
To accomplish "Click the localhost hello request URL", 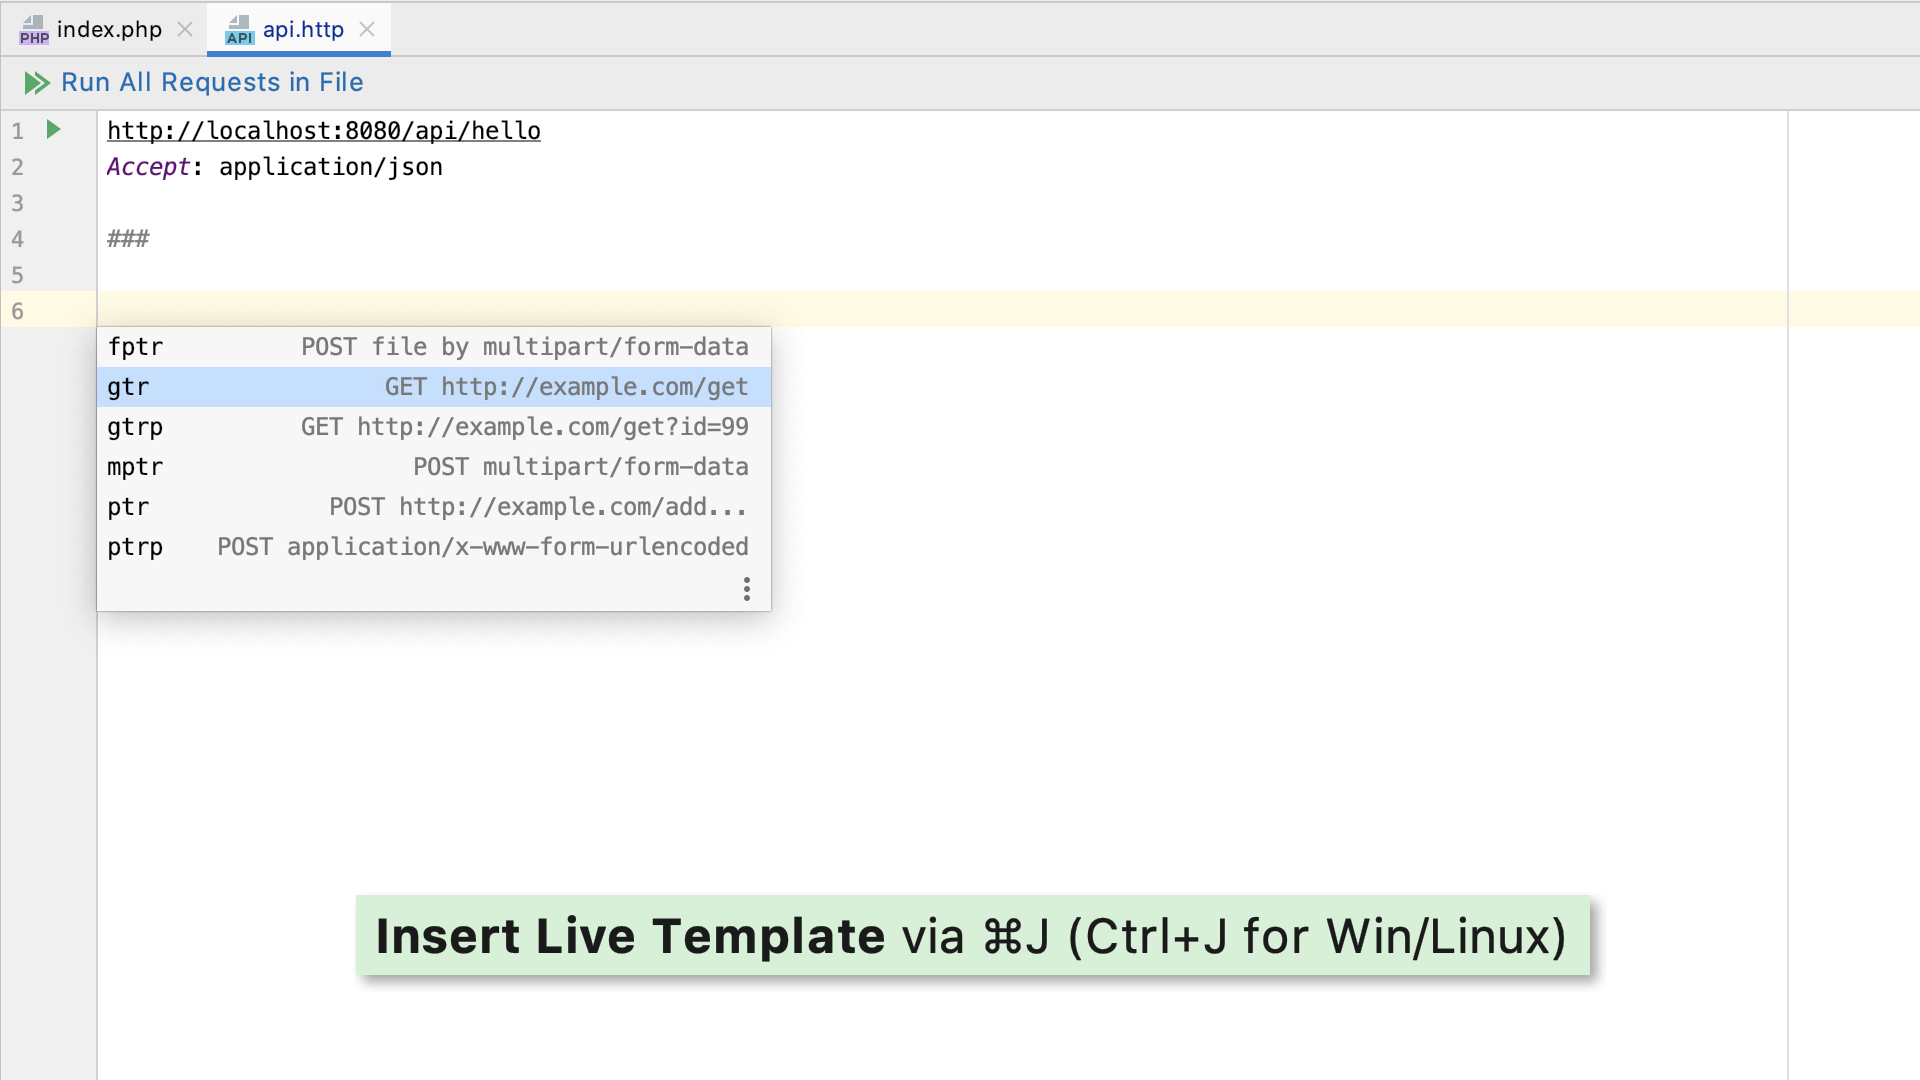I will tap(322, 130).
